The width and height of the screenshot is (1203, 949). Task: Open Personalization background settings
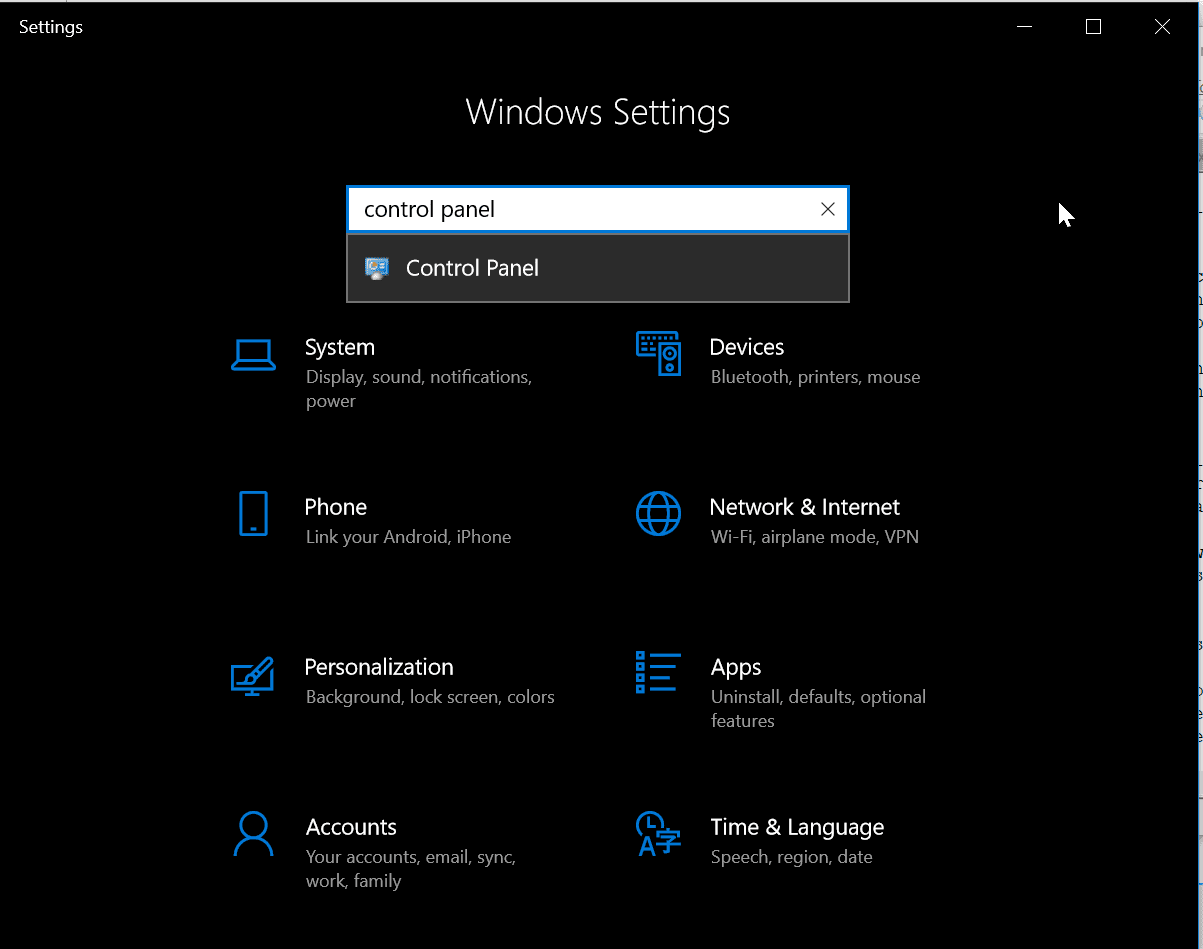coord(379,667)
